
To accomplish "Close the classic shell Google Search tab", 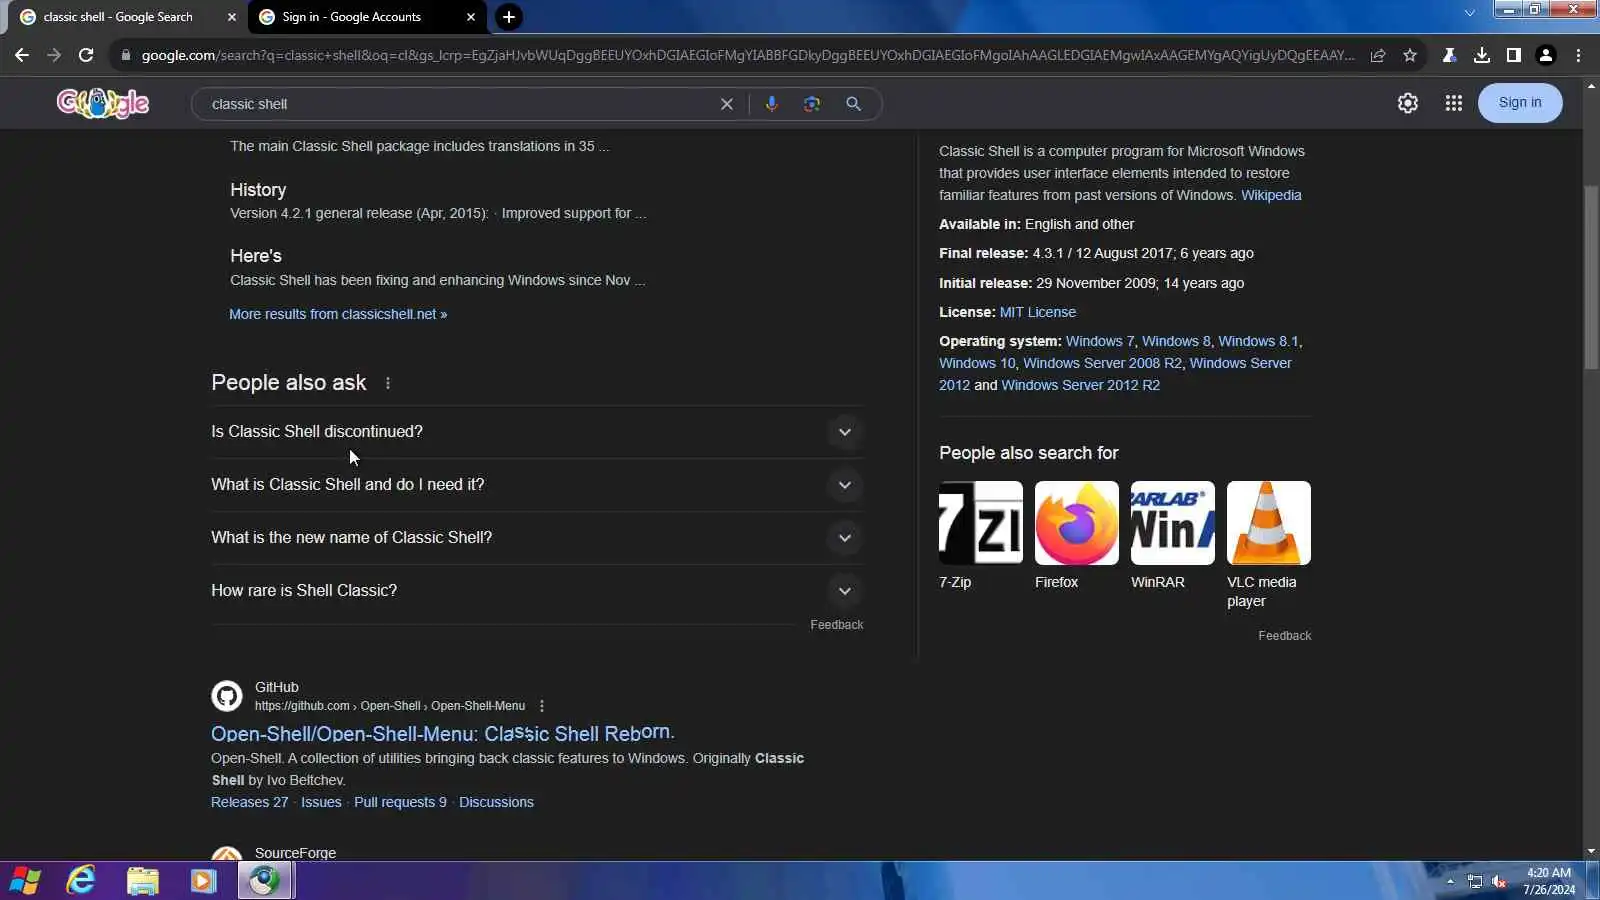I will 232,17.
